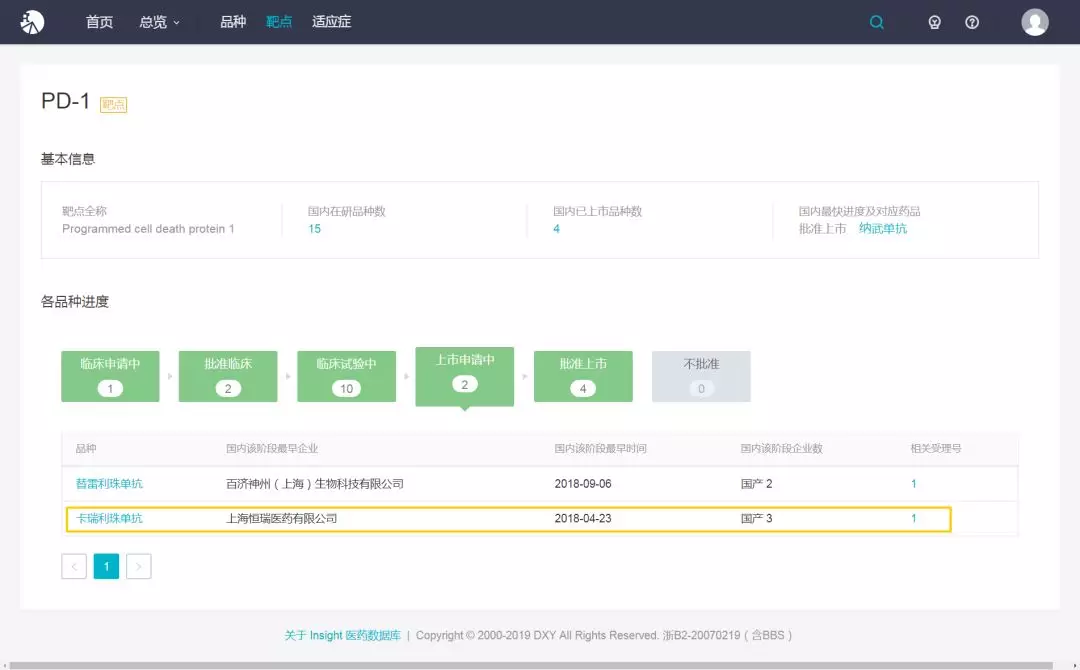1080x670 pixels.
Task: Click the lightbulb feedback icon
Action: [x=934, y=22]
